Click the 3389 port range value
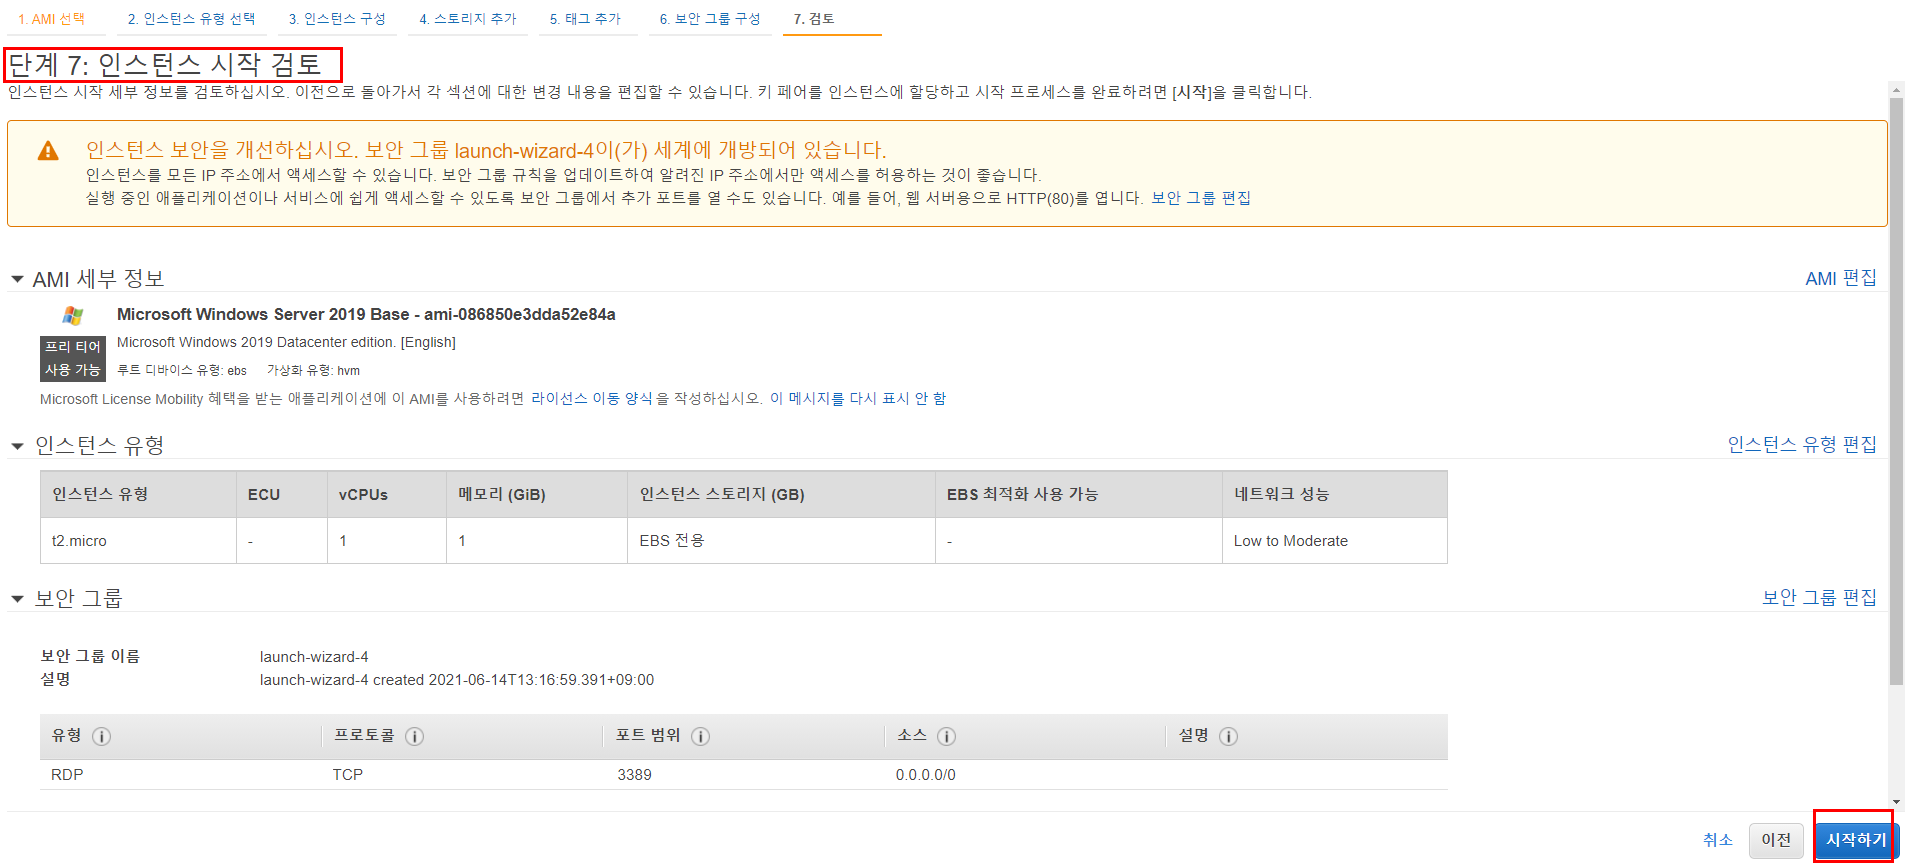 click(634, 775)
